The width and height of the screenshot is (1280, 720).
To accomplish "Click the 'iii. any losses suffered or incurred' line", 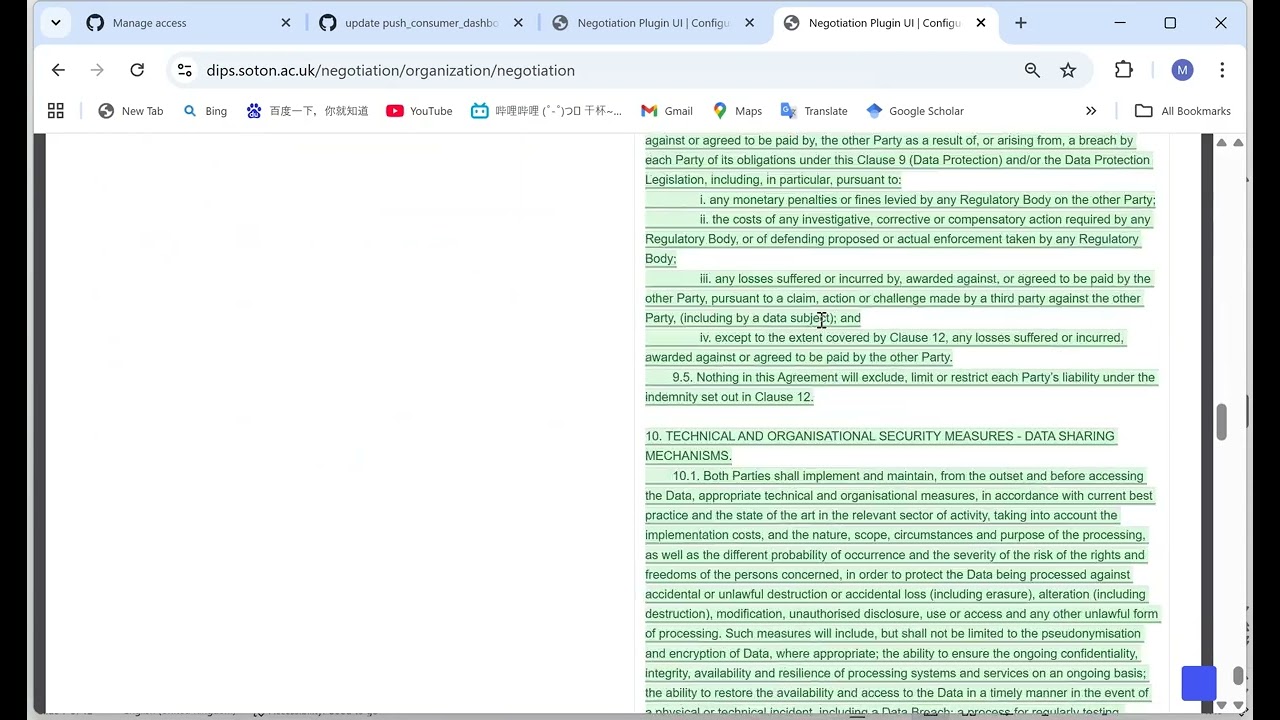I will (x=925, y=279).
